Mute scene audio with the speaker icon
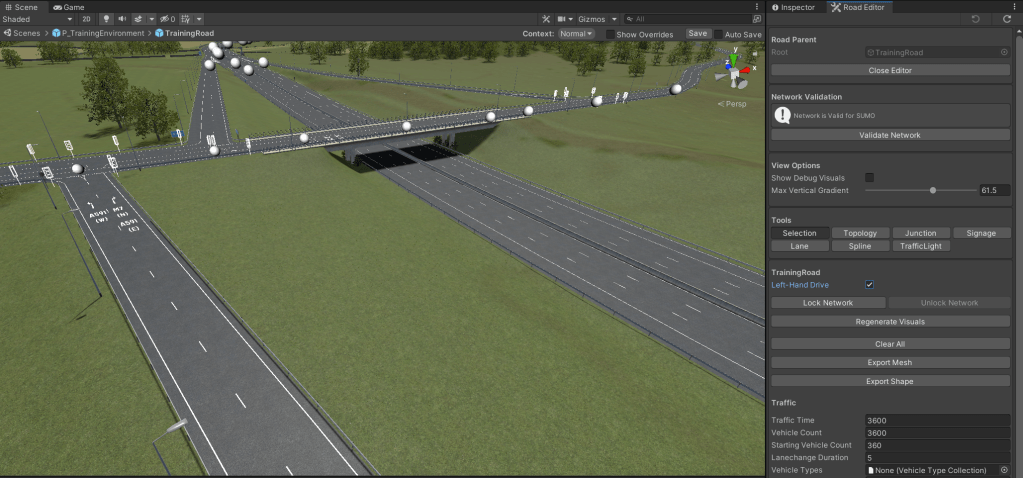This screenshot has width=1023, height=478. [122, 19]
